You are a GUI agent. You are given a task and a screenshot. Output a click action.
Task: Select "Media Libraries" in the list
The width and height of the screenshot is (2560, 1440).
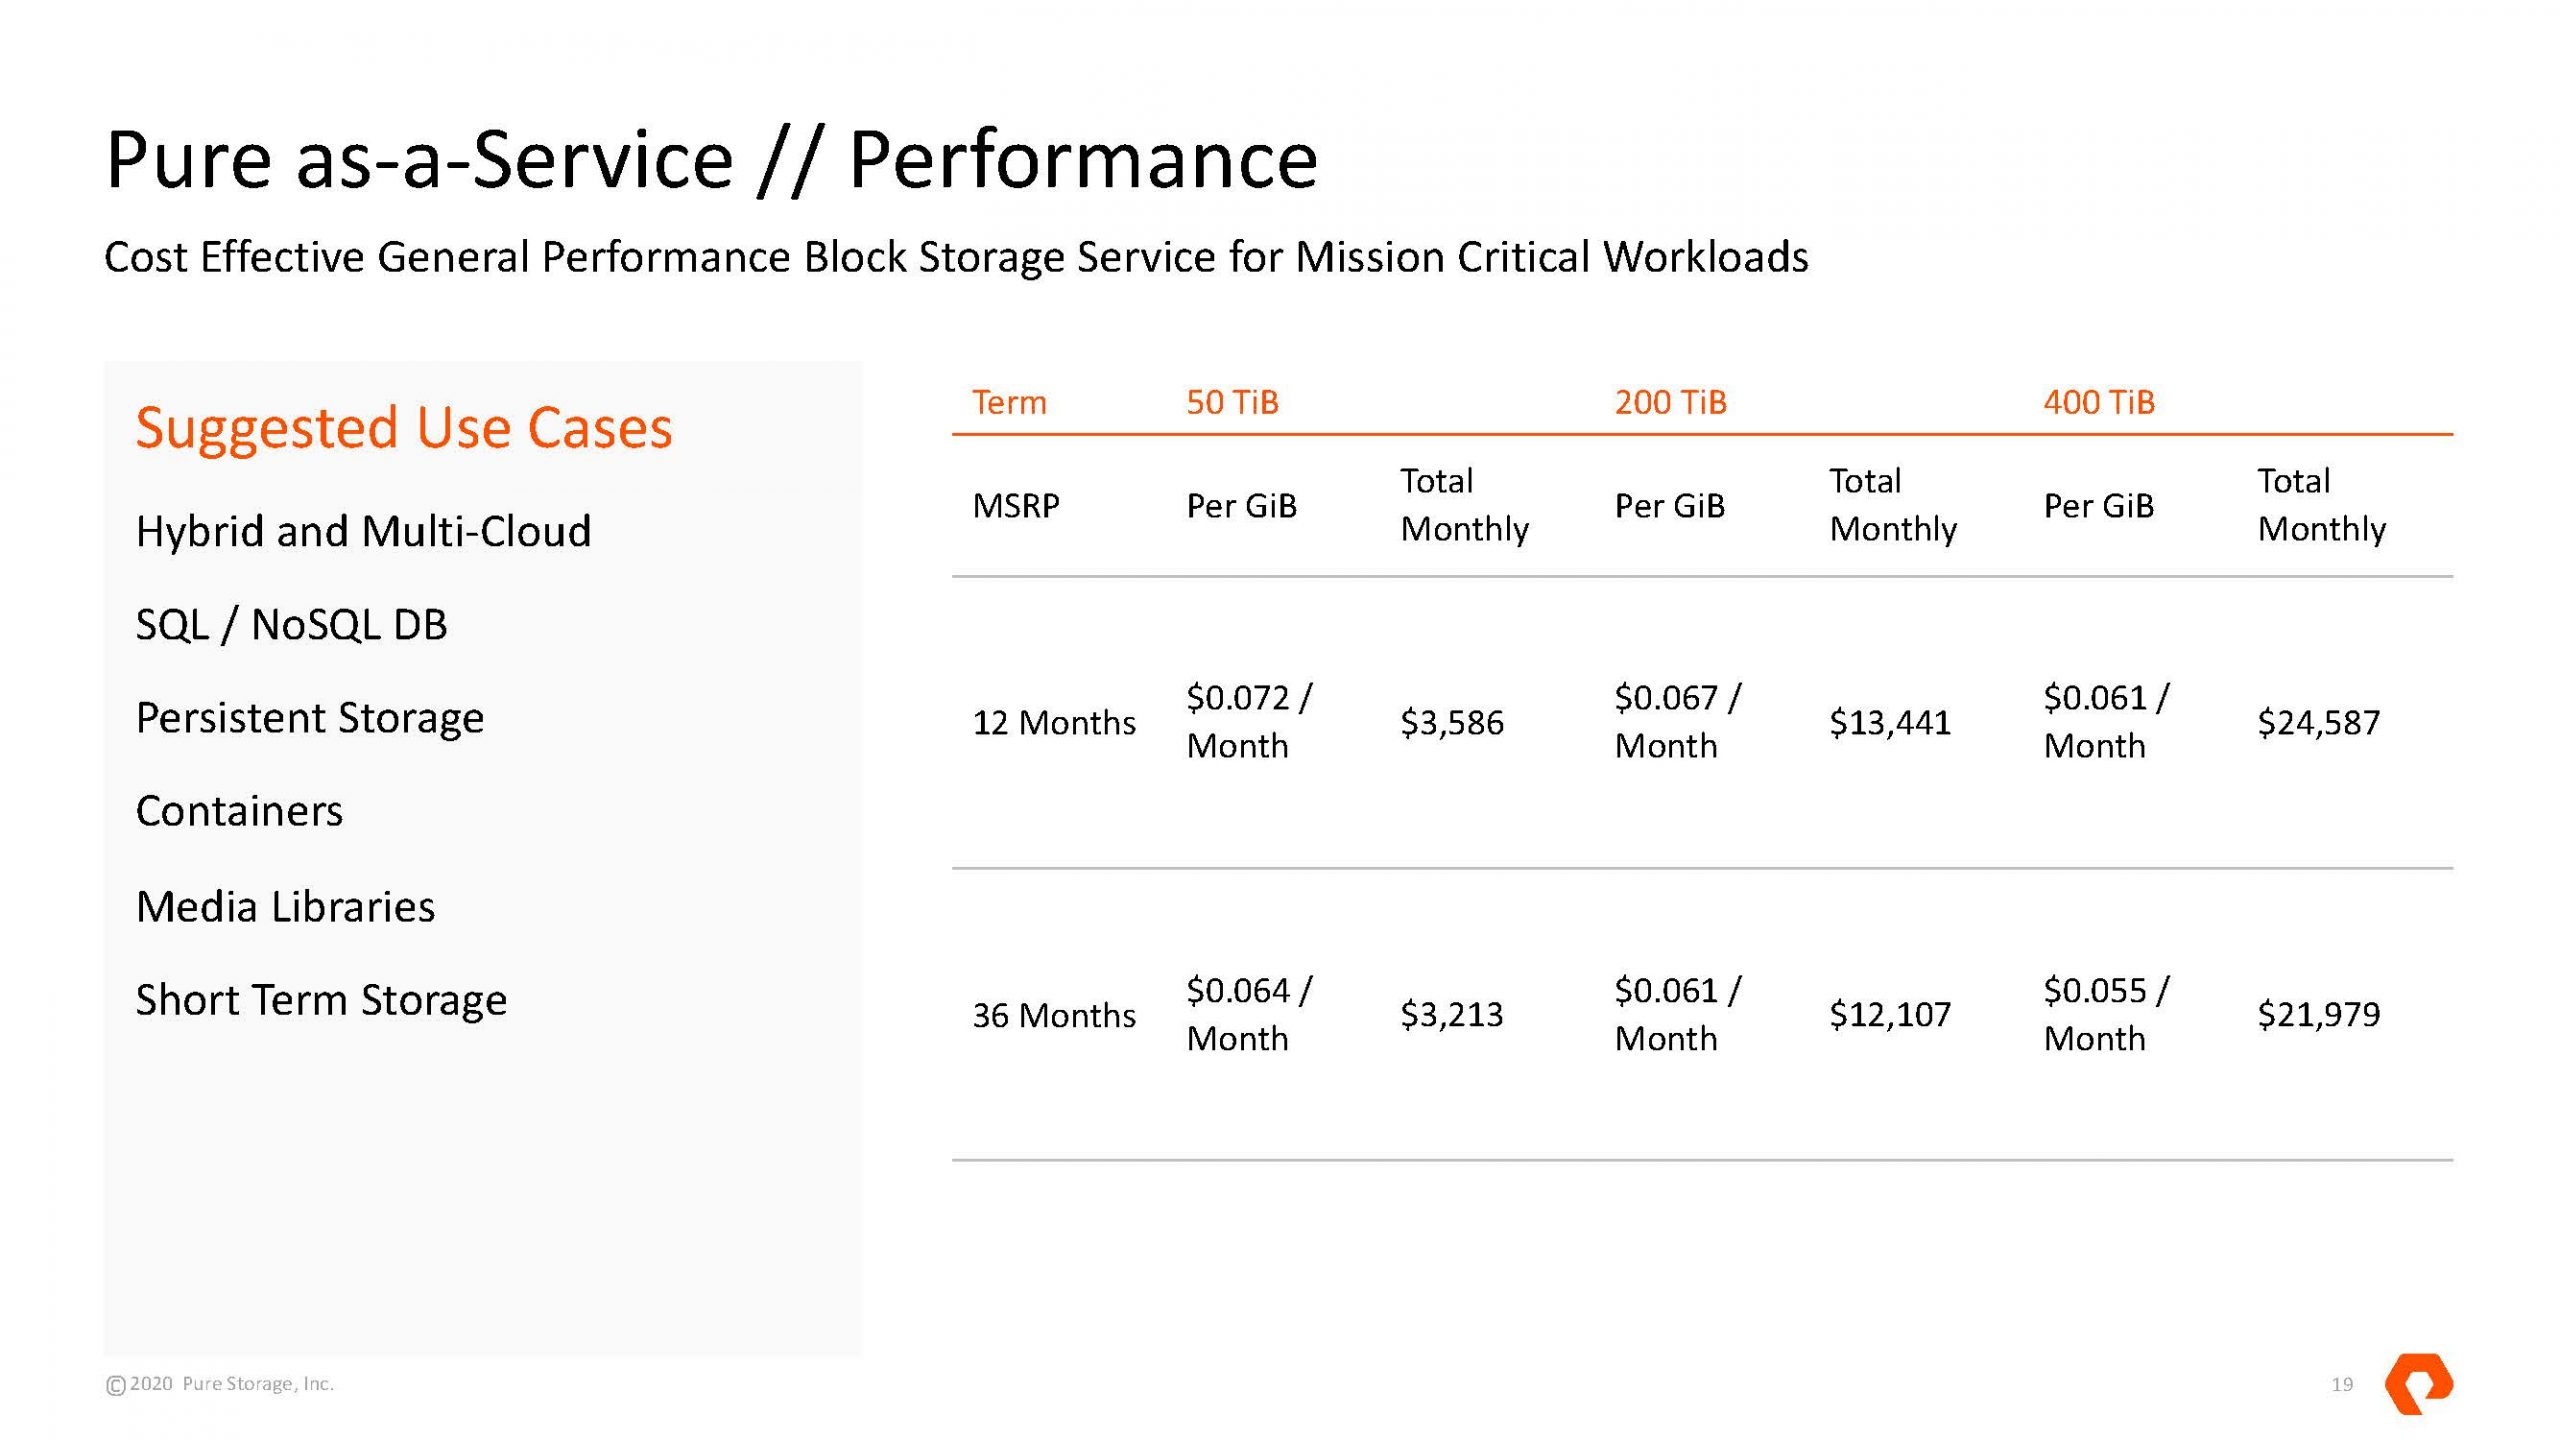click(285, 907)
